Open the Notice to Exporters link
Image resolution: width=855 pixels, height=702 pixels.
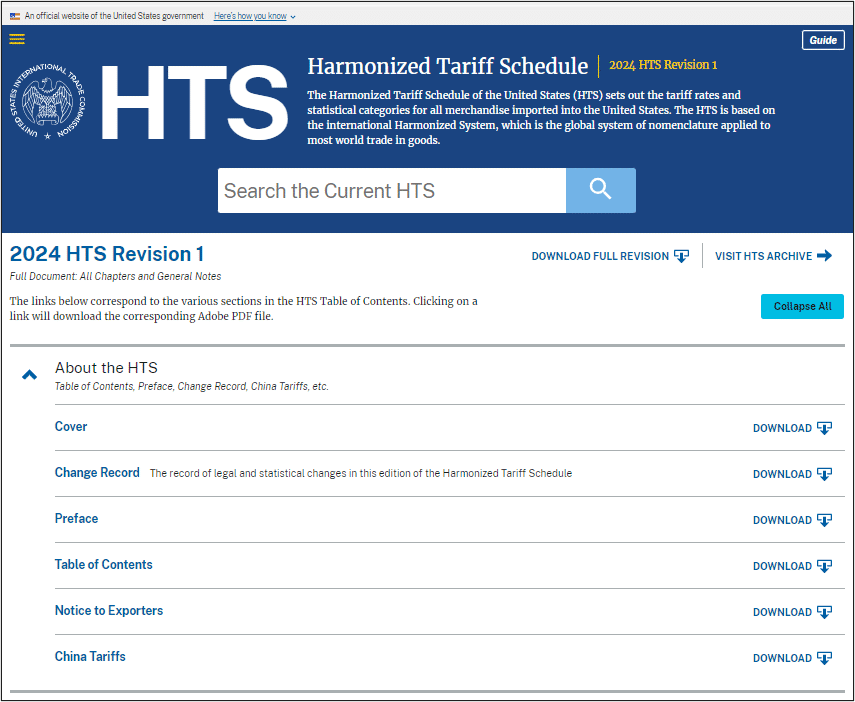coord(109,610)
